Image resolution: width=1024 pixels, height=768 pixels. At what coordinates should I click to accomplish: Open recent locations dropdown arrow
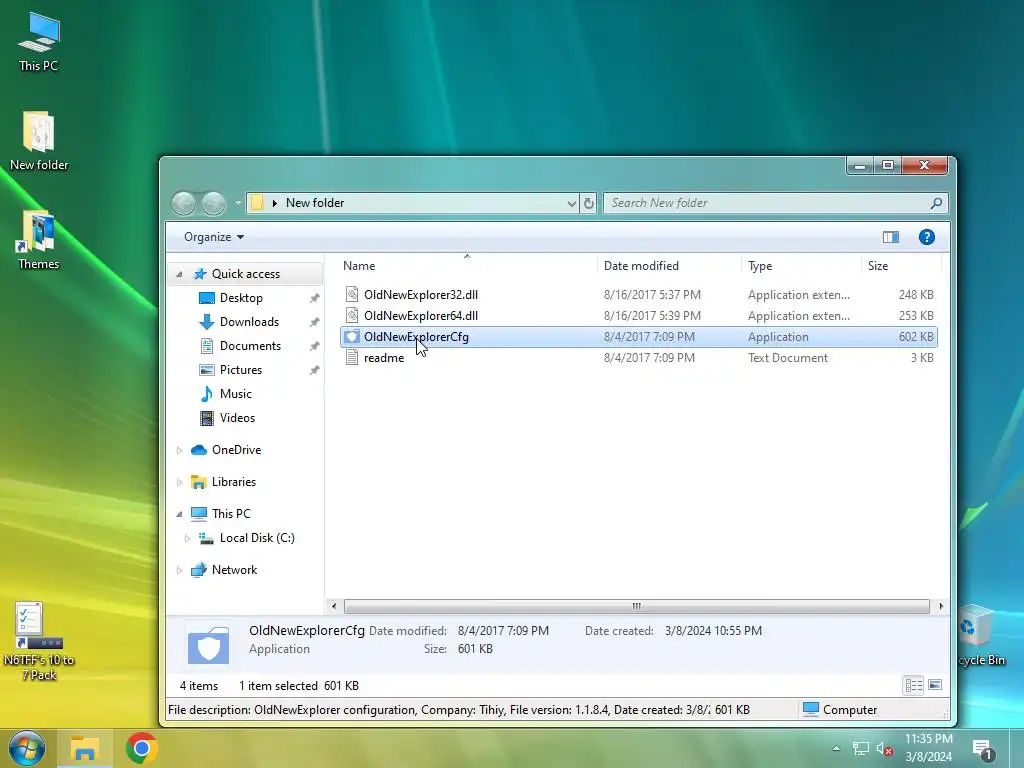(x=238, y=203)
